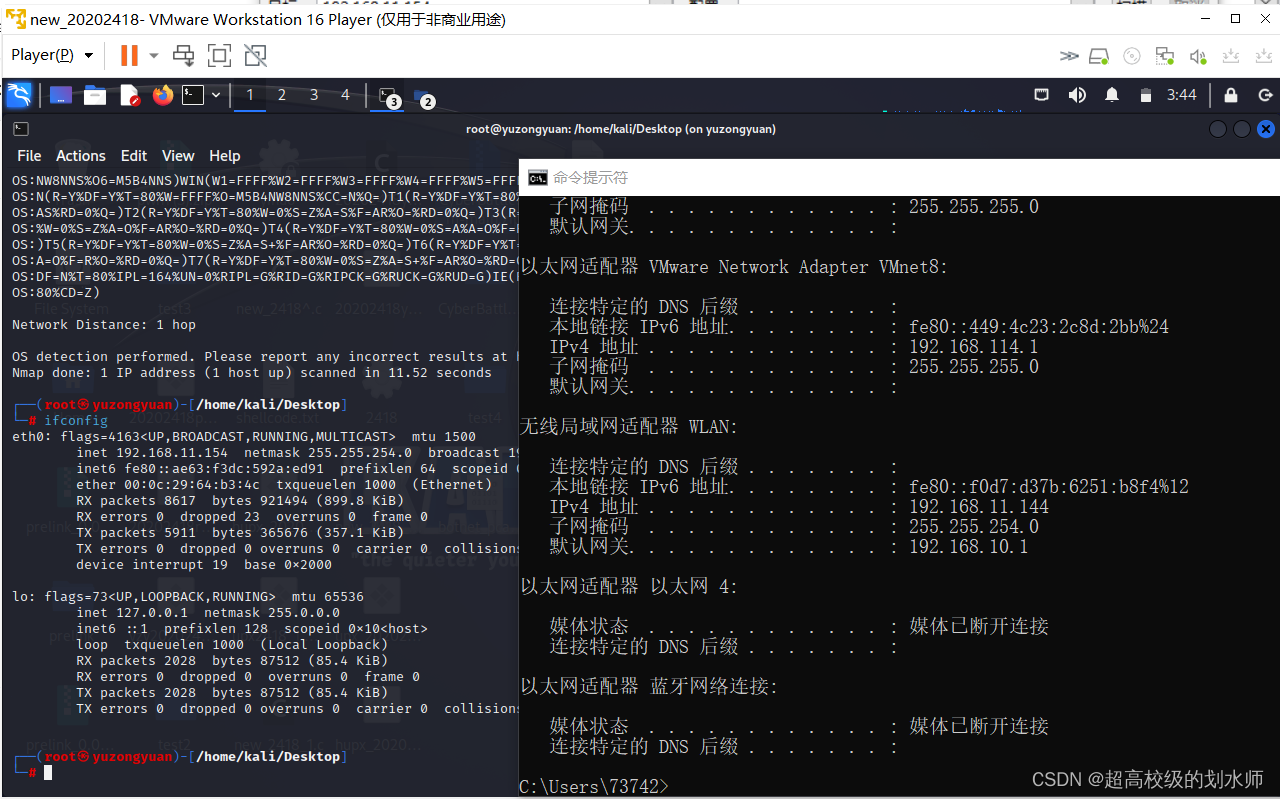Viewport: 1280px width, 799px height.
Task: Switch to workspace 4
Action: 345,95
